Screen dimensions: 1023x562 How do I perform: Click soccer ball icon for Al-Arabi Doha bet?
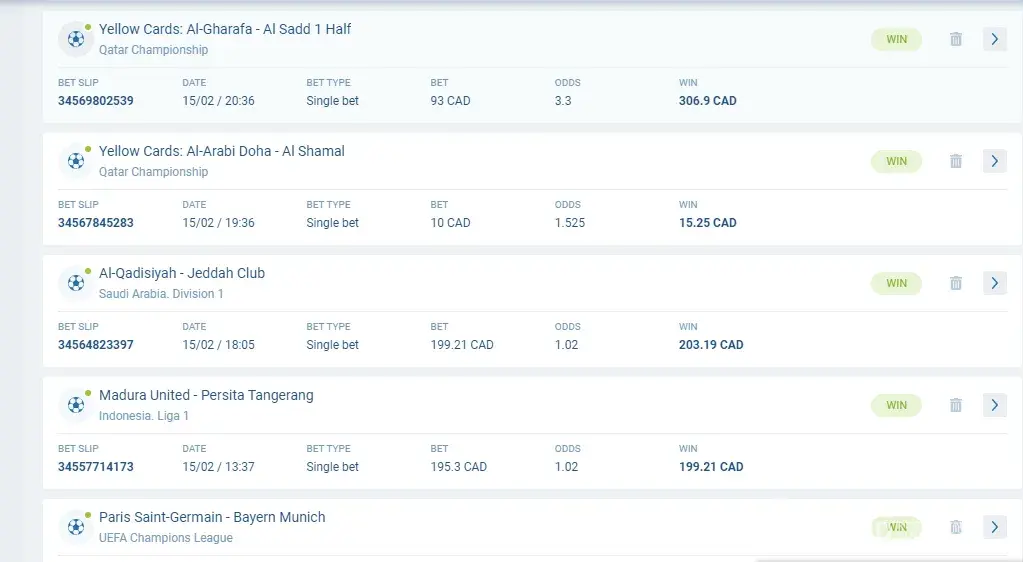(75, 161)
